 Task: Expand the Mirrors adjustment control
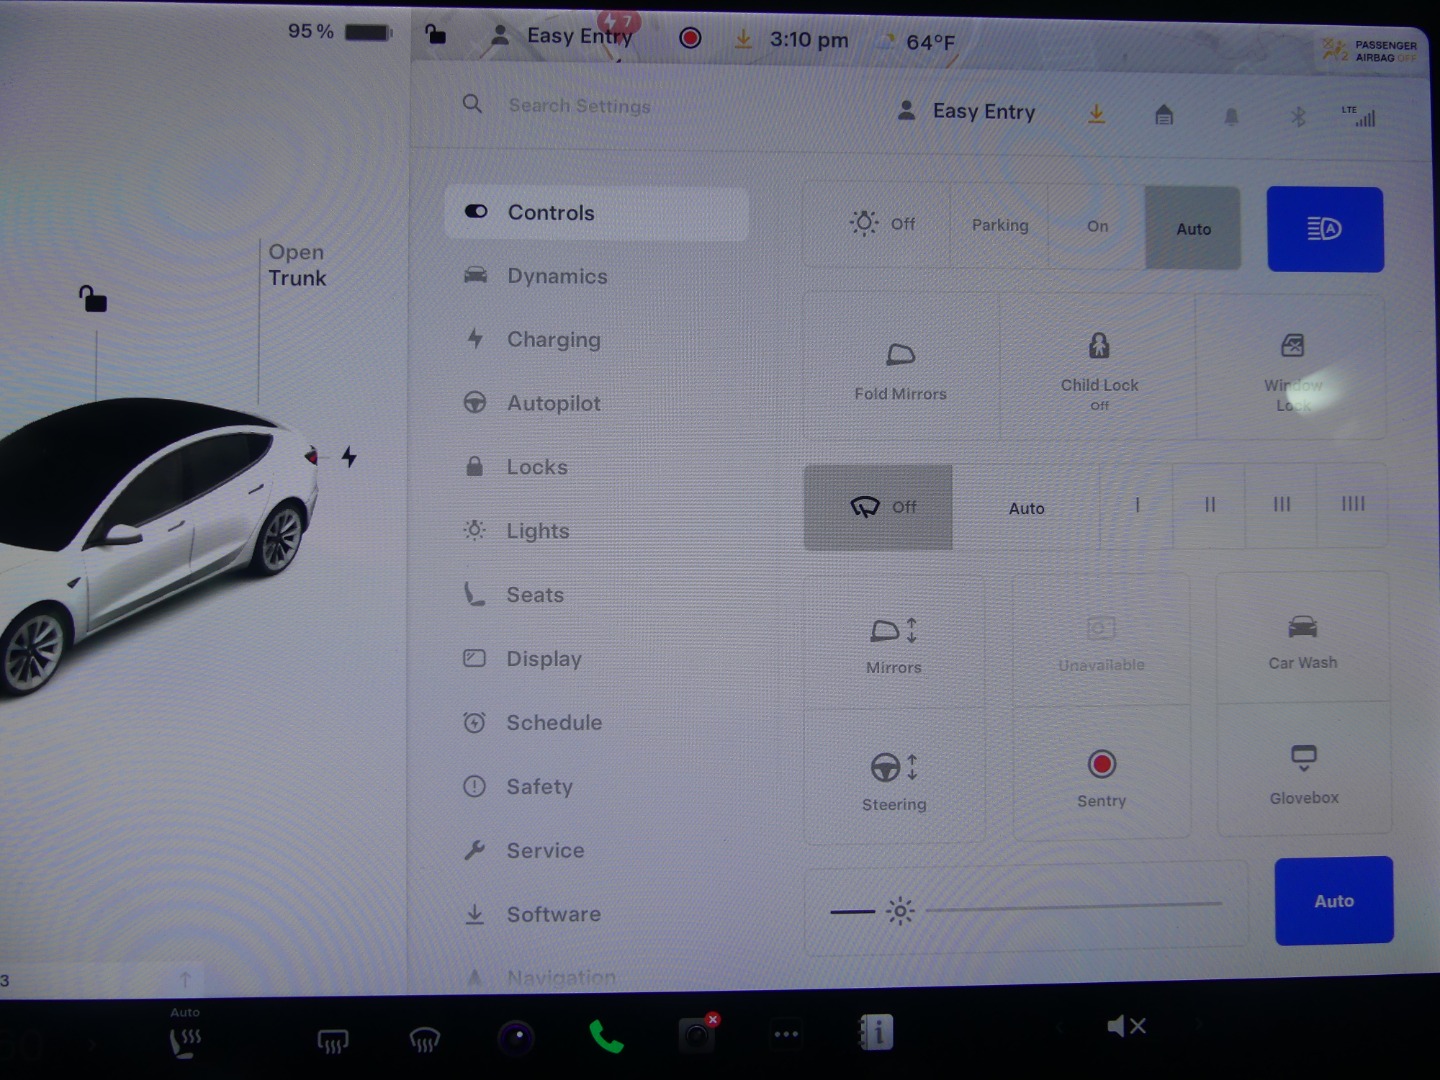point(893,643)
